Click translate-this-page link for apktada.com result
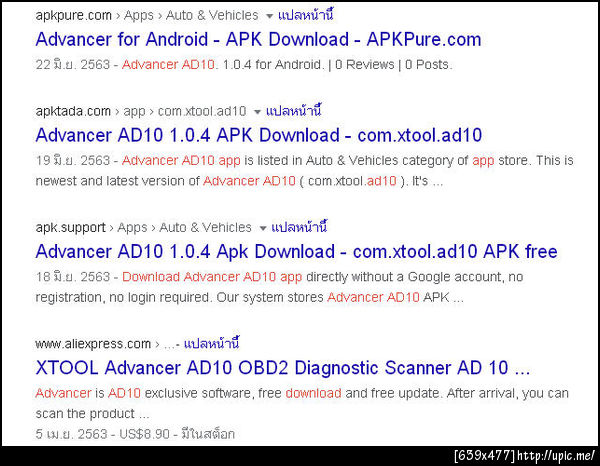Screen dimensions: 600x466 pos(293,111)
